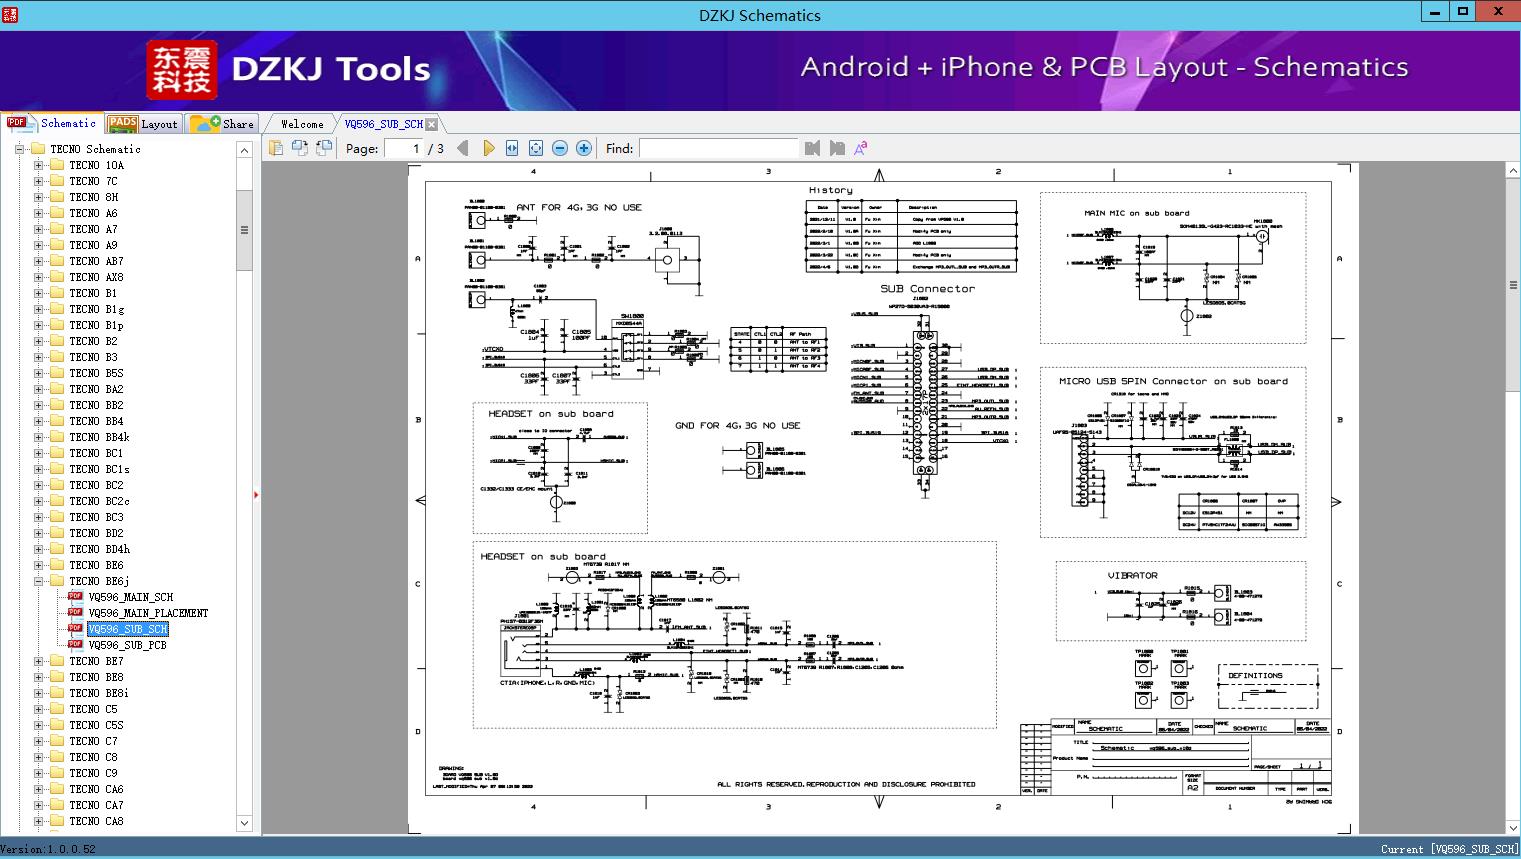Expand the TECNO B1g folder
This screenshot has height=859, width=1521.
(x=38, y=309)
